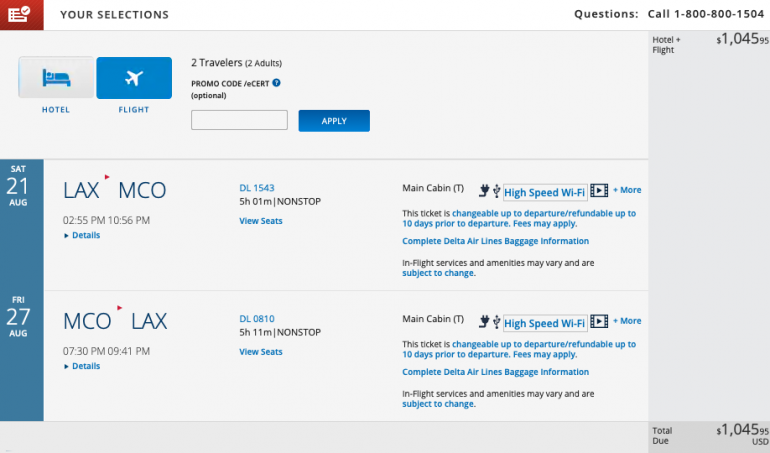770x453 pixels.
Task: View Seats for the LAX to MCO flight
Action: point(261,221)
